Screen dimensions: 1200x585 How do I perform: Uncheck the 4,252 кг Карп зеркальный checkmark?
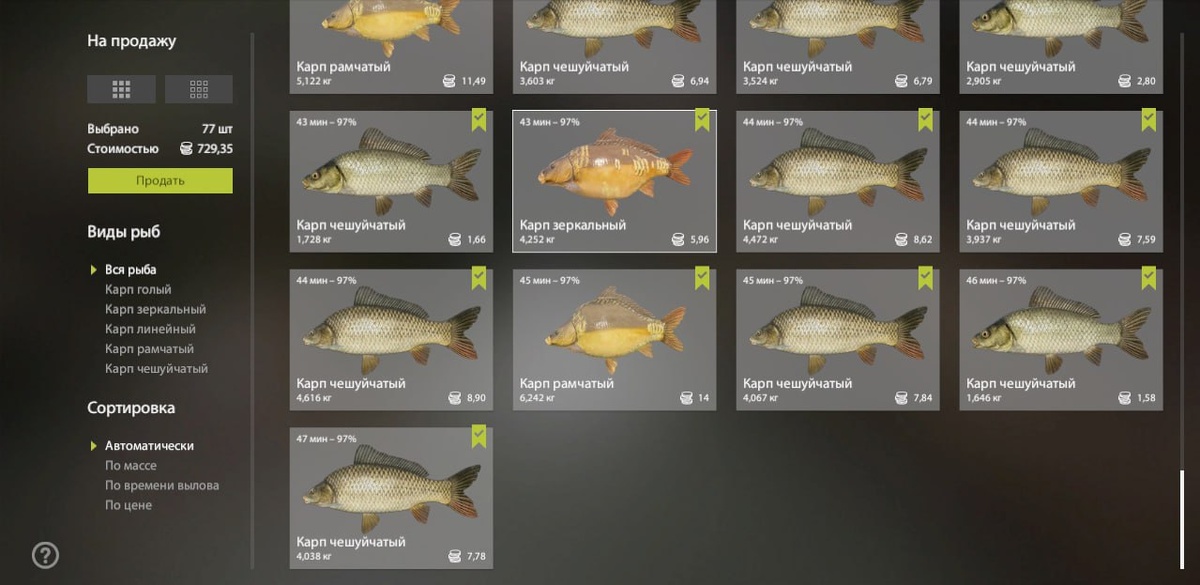702,119
